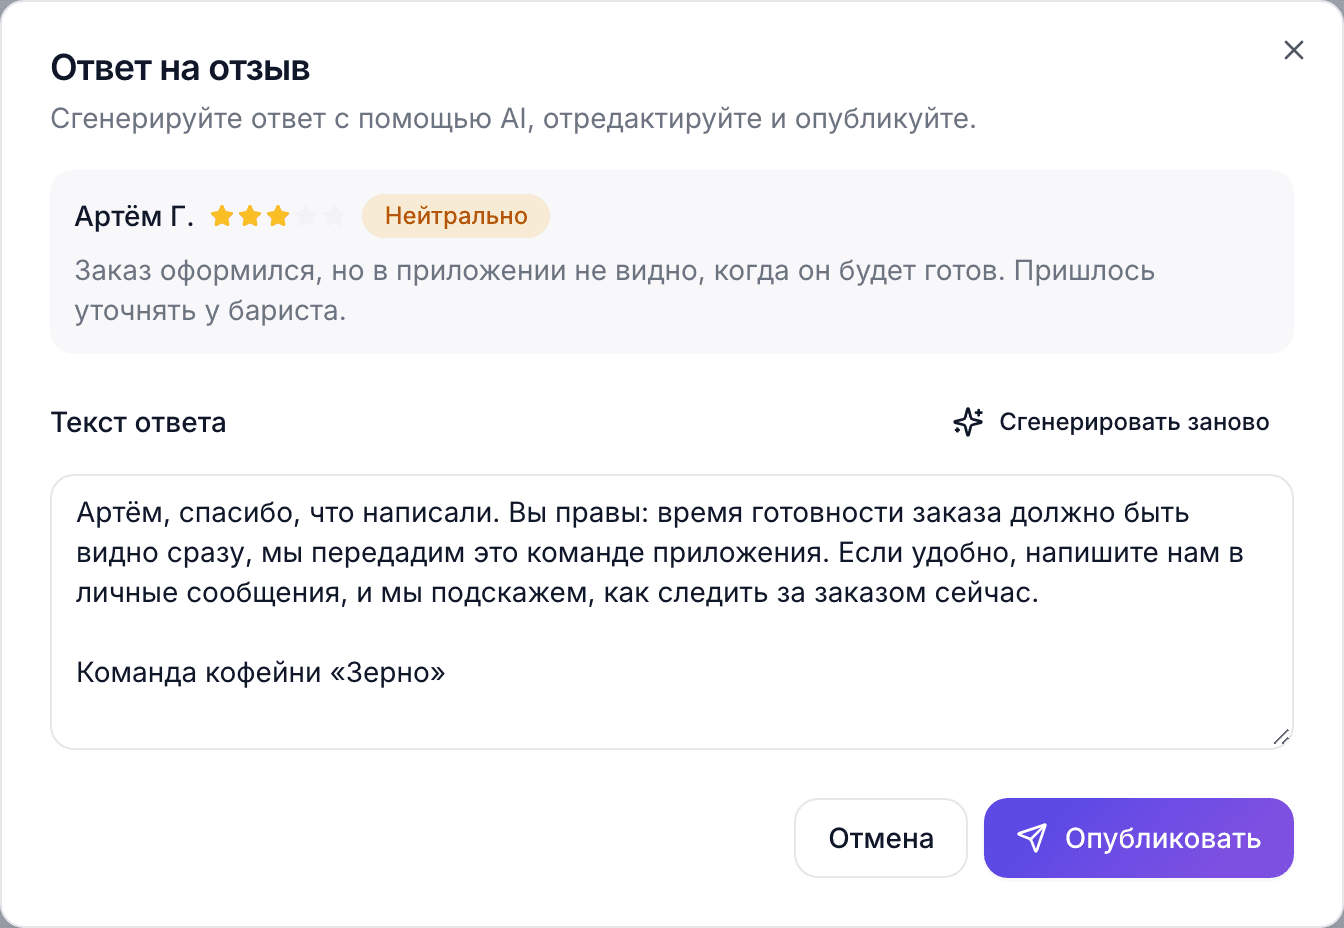The width and height of the screenshot is (1344, 928).
Task: Click Сгенерировать заново to regenerate reply
Action: pos(1111,422)
